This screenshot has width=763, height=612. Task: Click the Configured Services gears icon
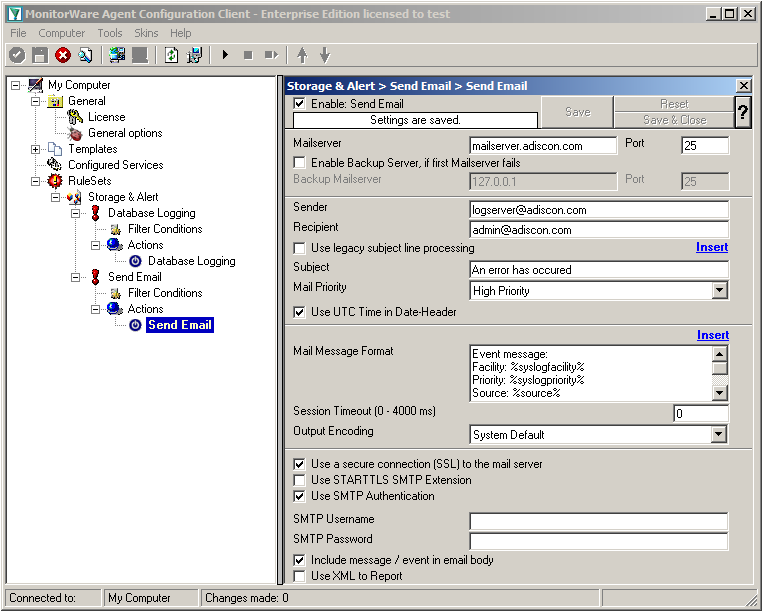55,165
